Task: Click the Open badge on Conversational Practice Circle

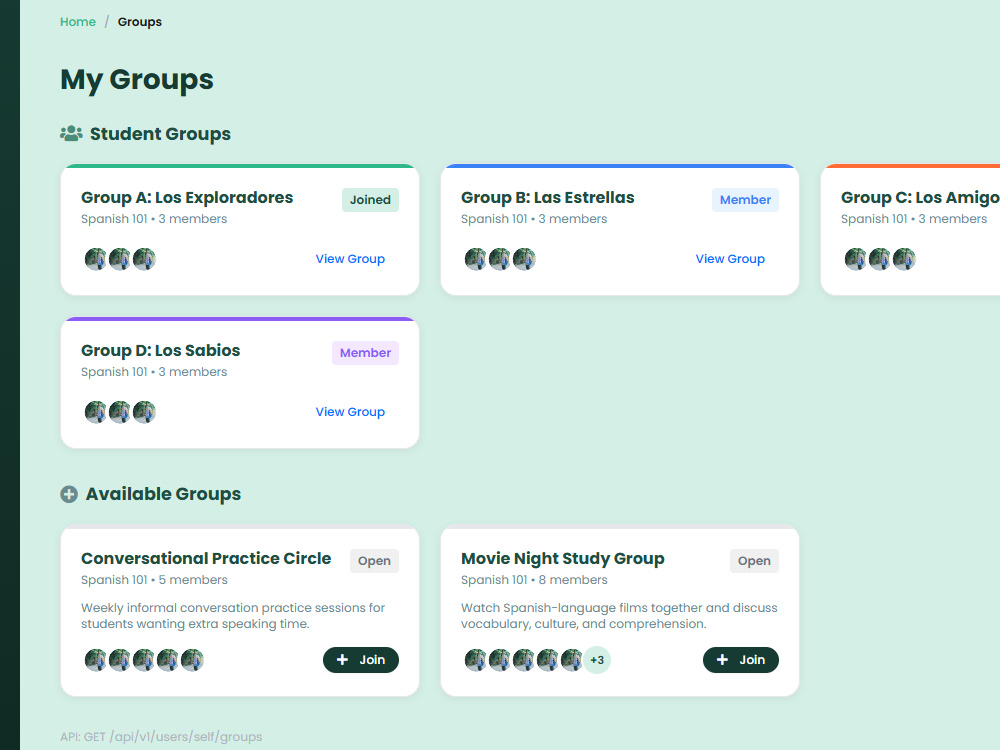Action: (374, 561)
